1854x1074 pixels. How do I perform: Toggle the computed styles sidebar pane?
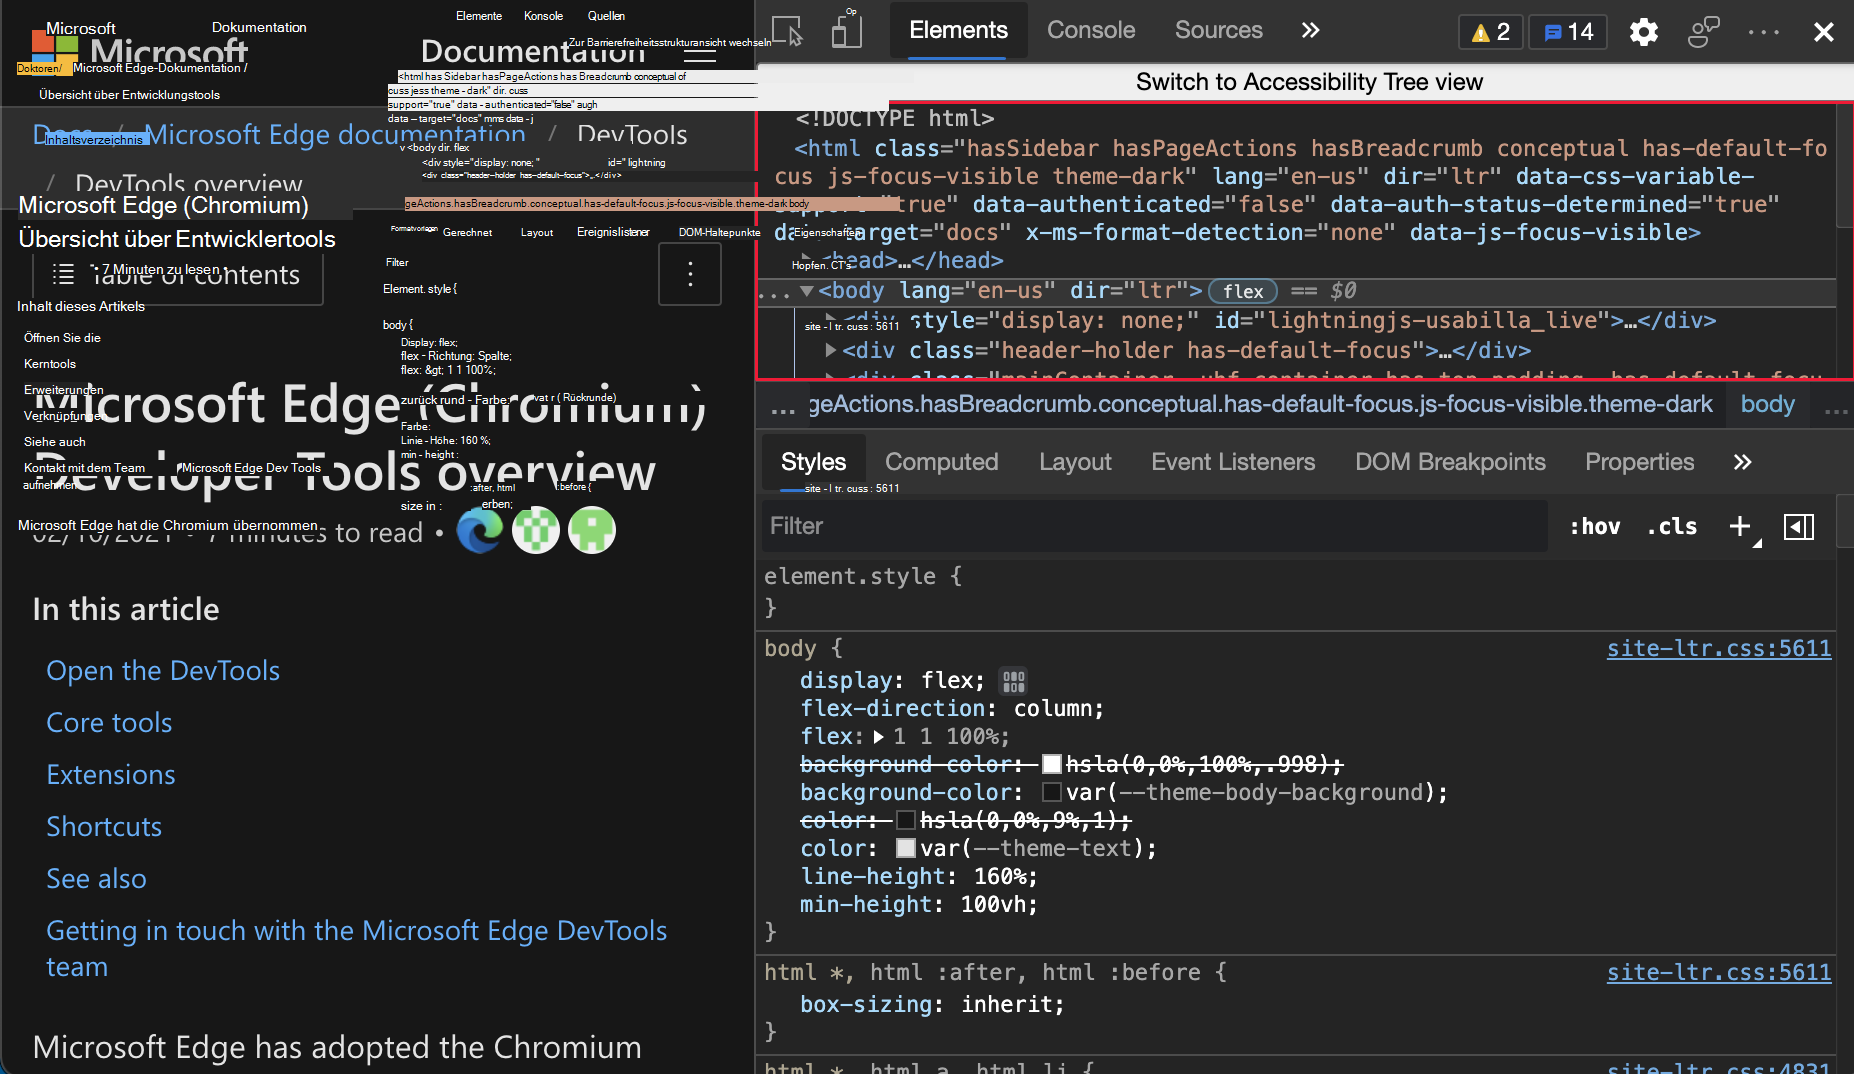click(x=1798, y=526)
